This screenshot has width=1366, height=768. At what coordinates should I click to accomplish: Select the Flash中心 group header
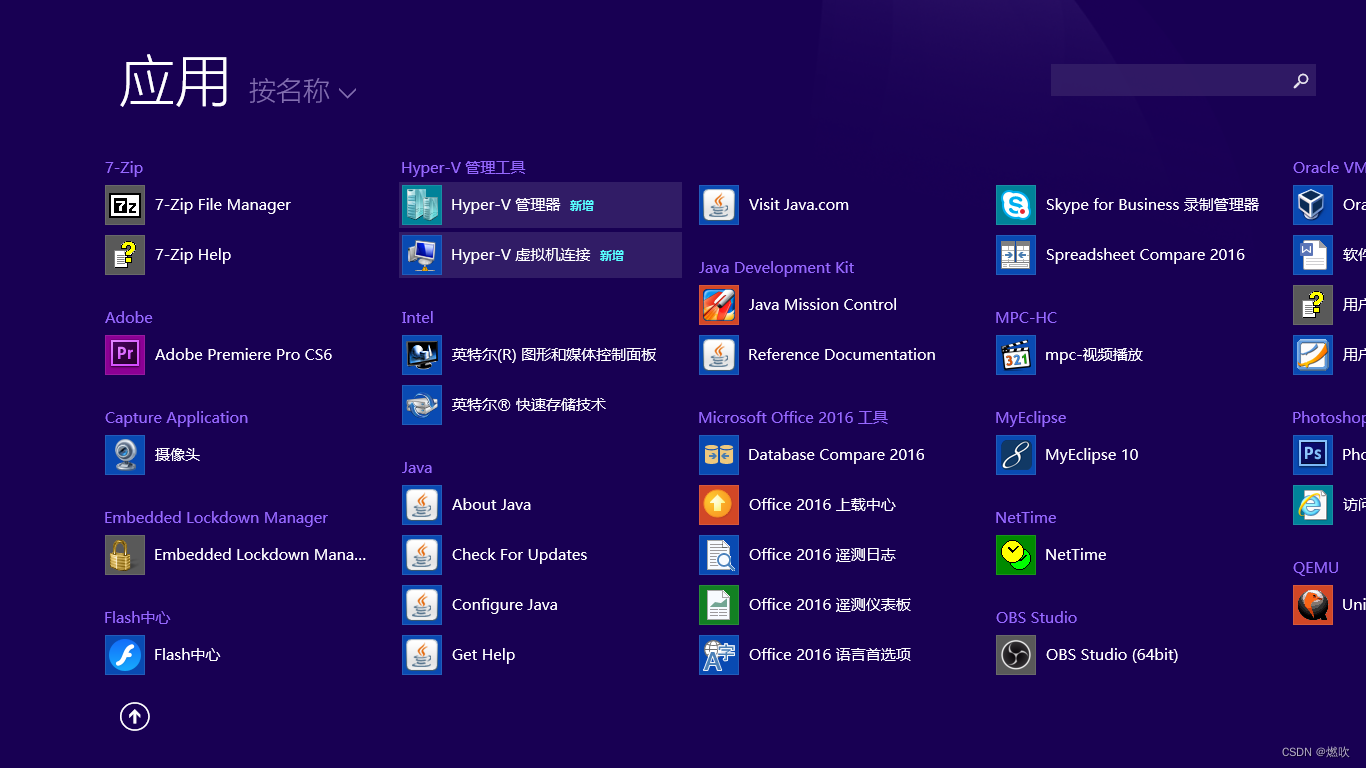click(137, 618)
